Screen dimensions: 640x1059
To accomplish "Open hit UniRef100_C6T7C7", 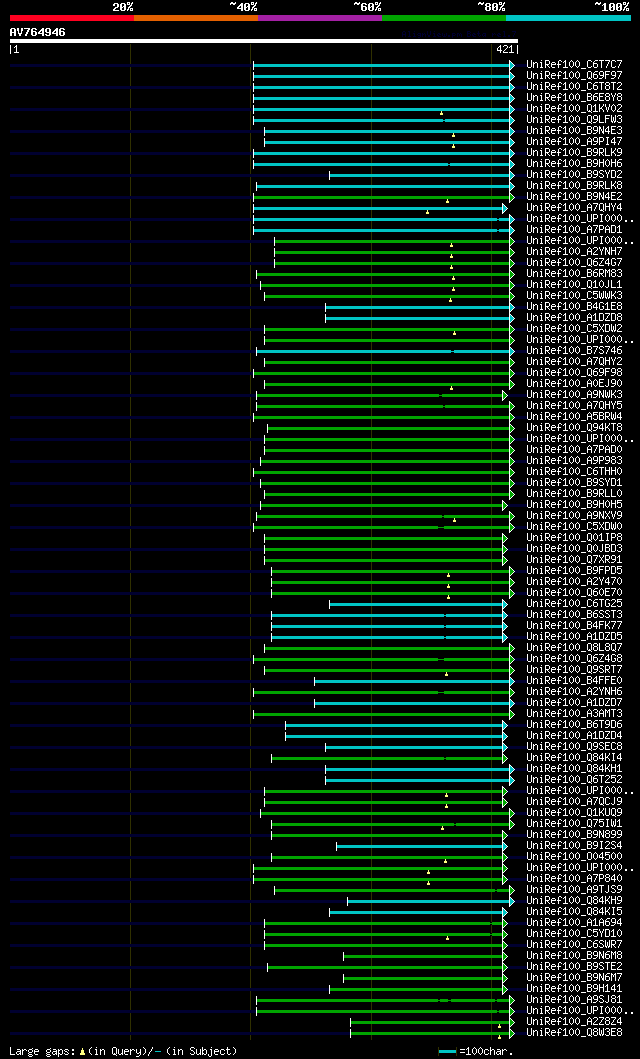I will coord(575,64).
